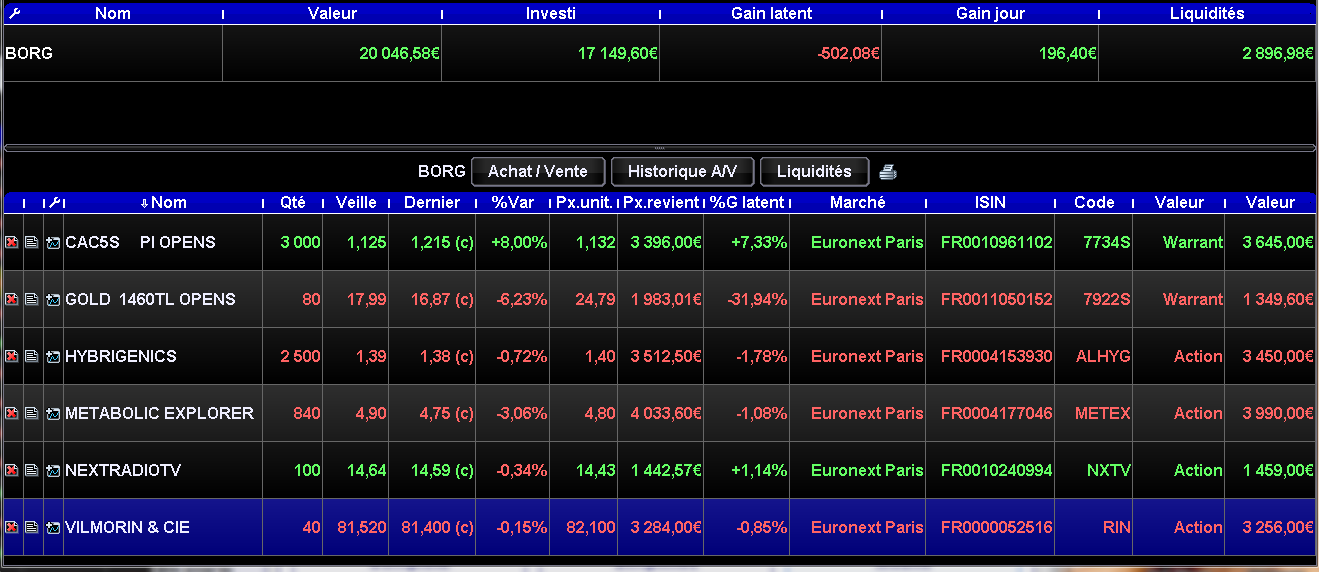Sort by Veille column header
Screen dimensions: 1319x572
coord(357,202)
